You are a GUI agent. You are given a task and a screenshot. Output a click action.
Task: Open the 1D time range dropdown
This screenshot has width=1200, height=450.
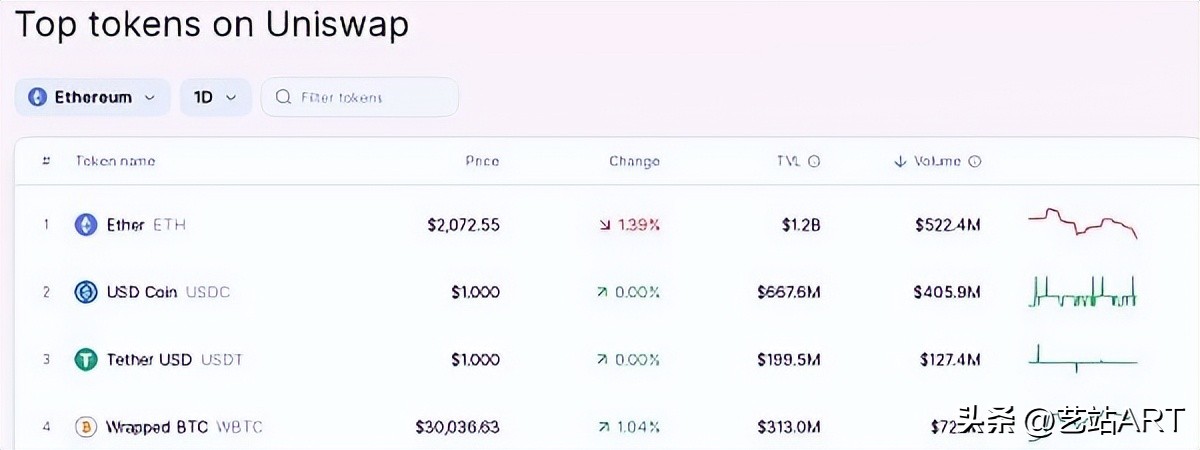[215, 97]
